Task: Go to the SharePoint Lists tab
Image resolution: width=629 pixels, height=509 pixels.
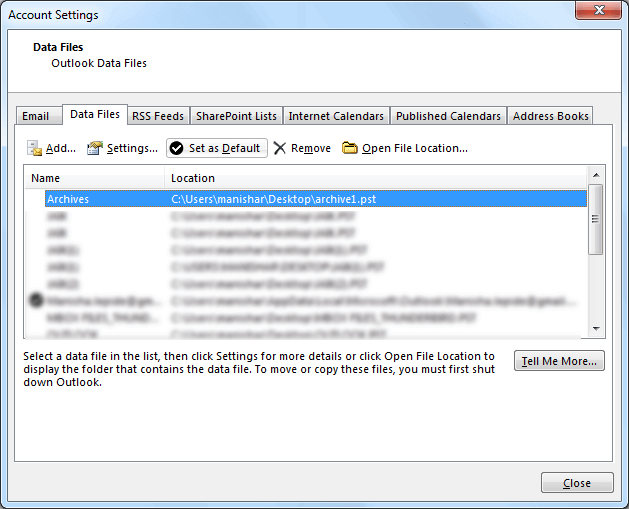Action: point(236,116)
